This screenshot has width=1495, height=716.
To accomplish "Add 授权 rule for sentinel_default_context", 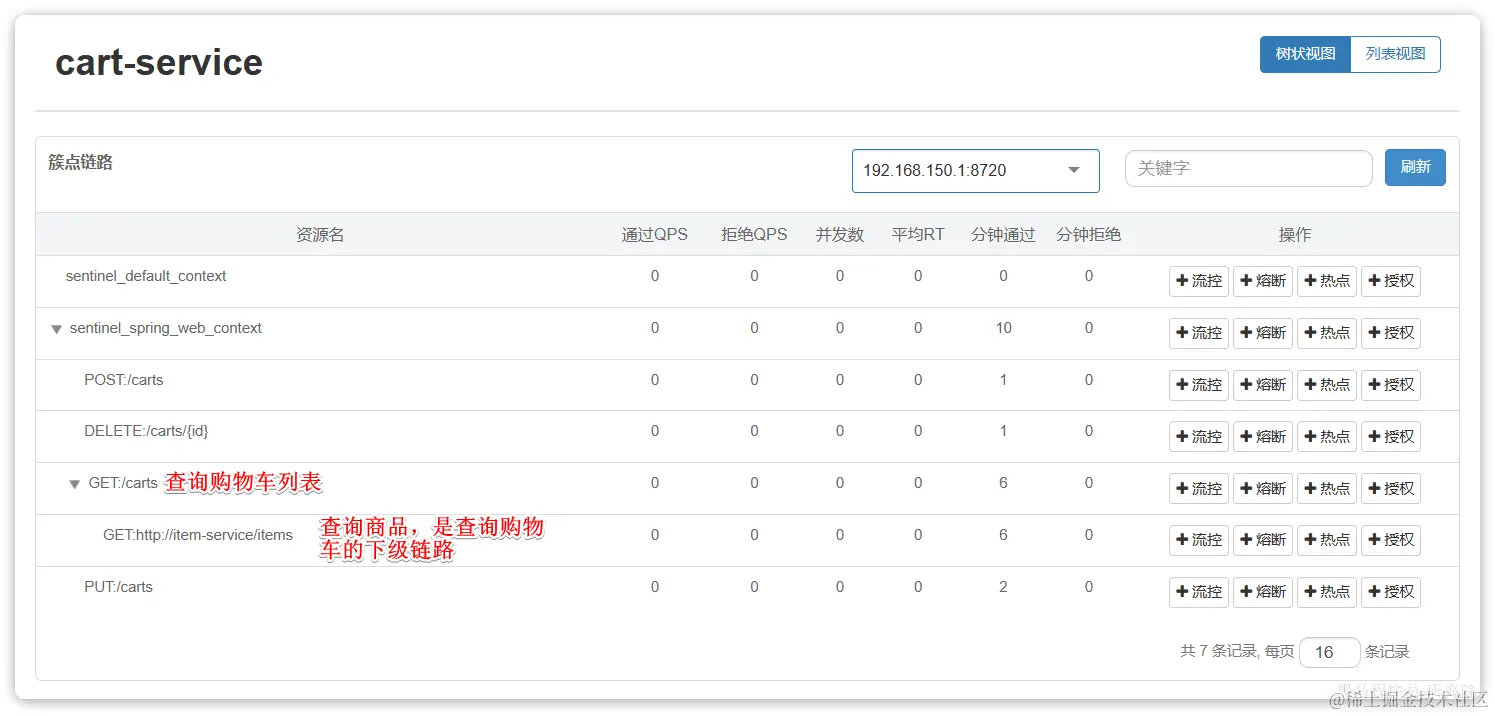I will tap(1391, 281).
